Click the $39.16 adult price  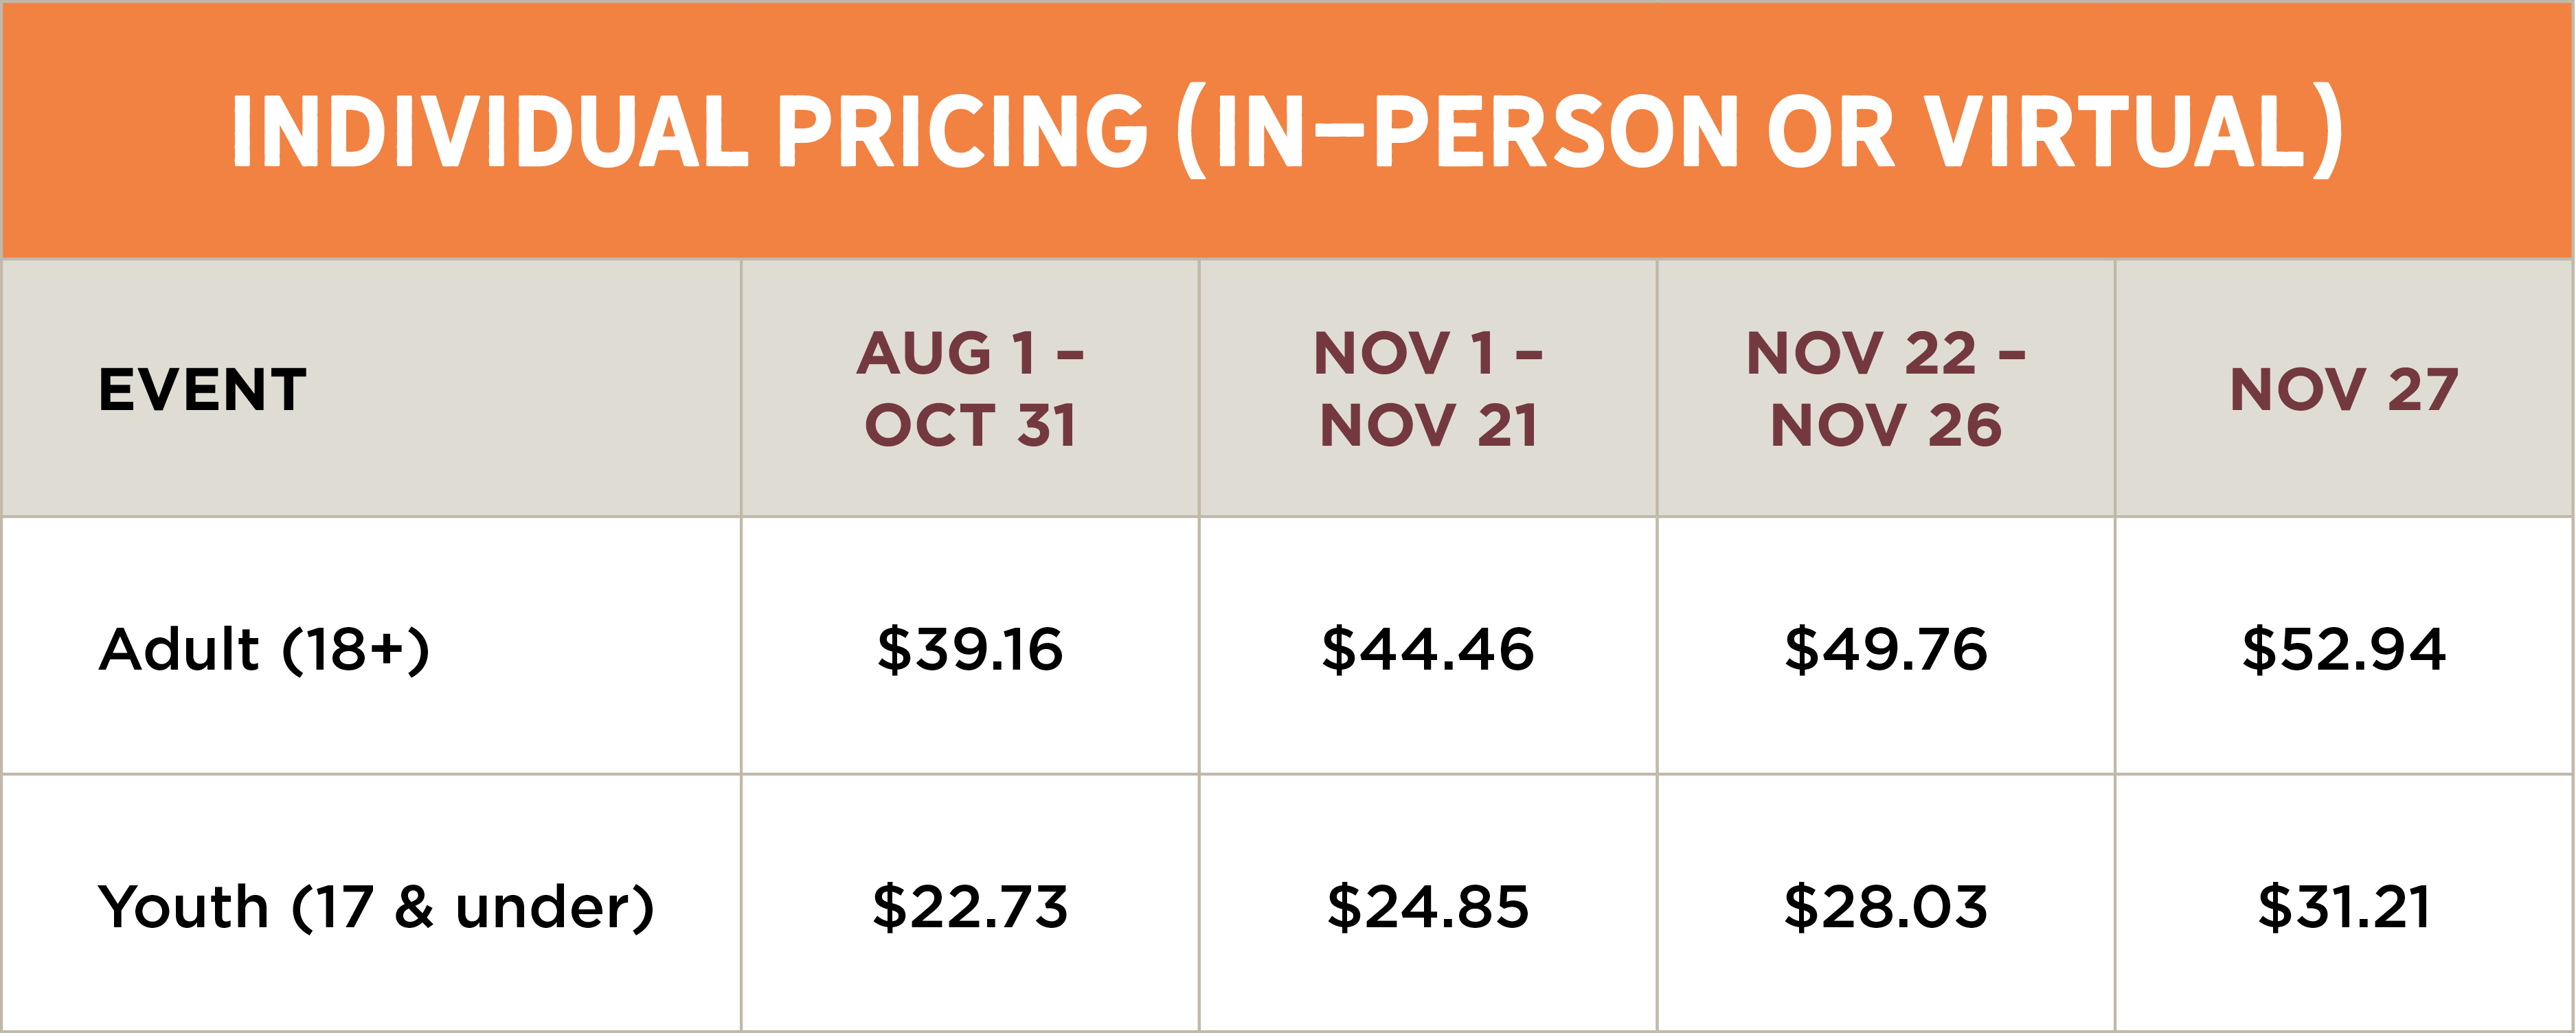tap(970, 649)
